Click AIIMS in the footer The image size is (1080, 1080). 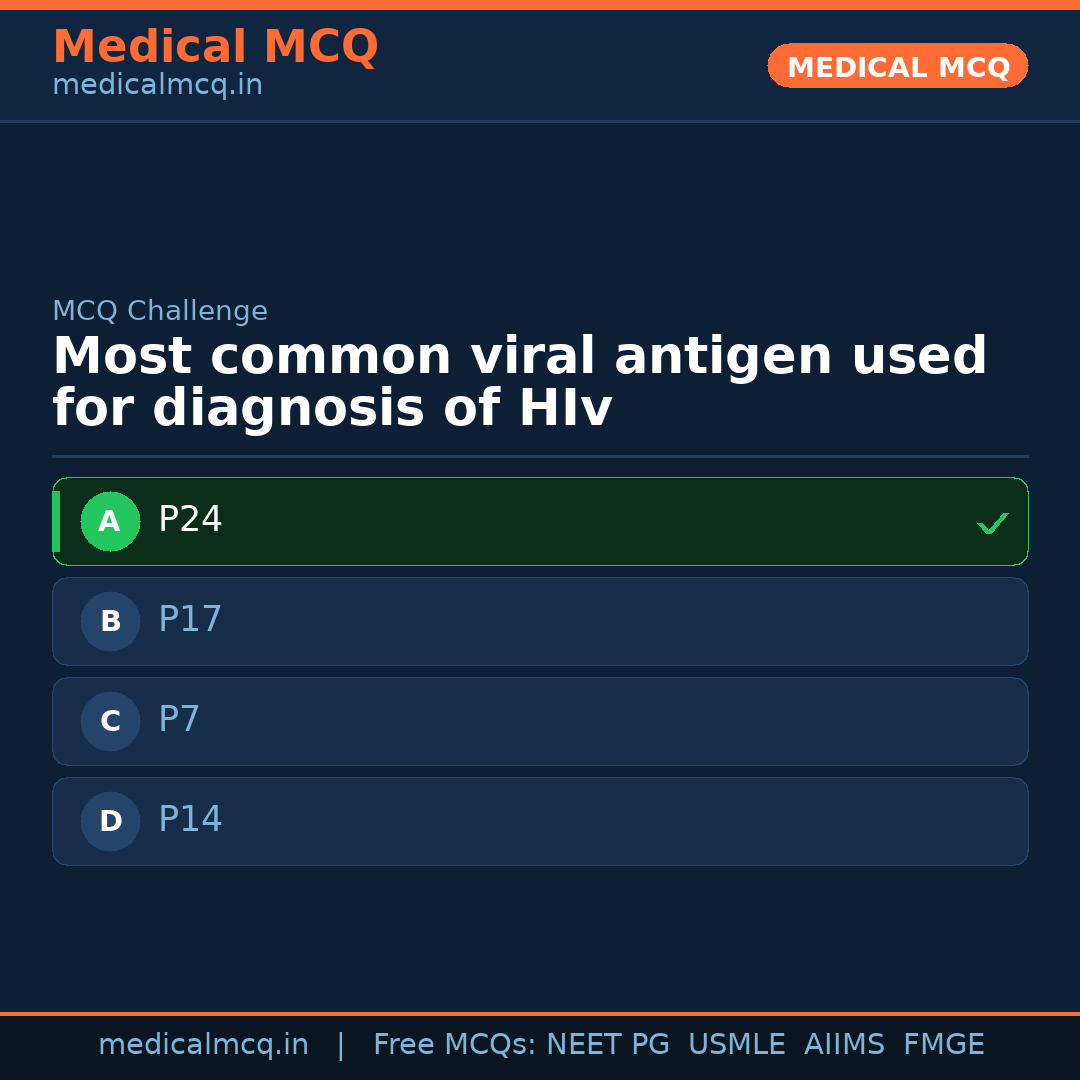click(844, 1045)
